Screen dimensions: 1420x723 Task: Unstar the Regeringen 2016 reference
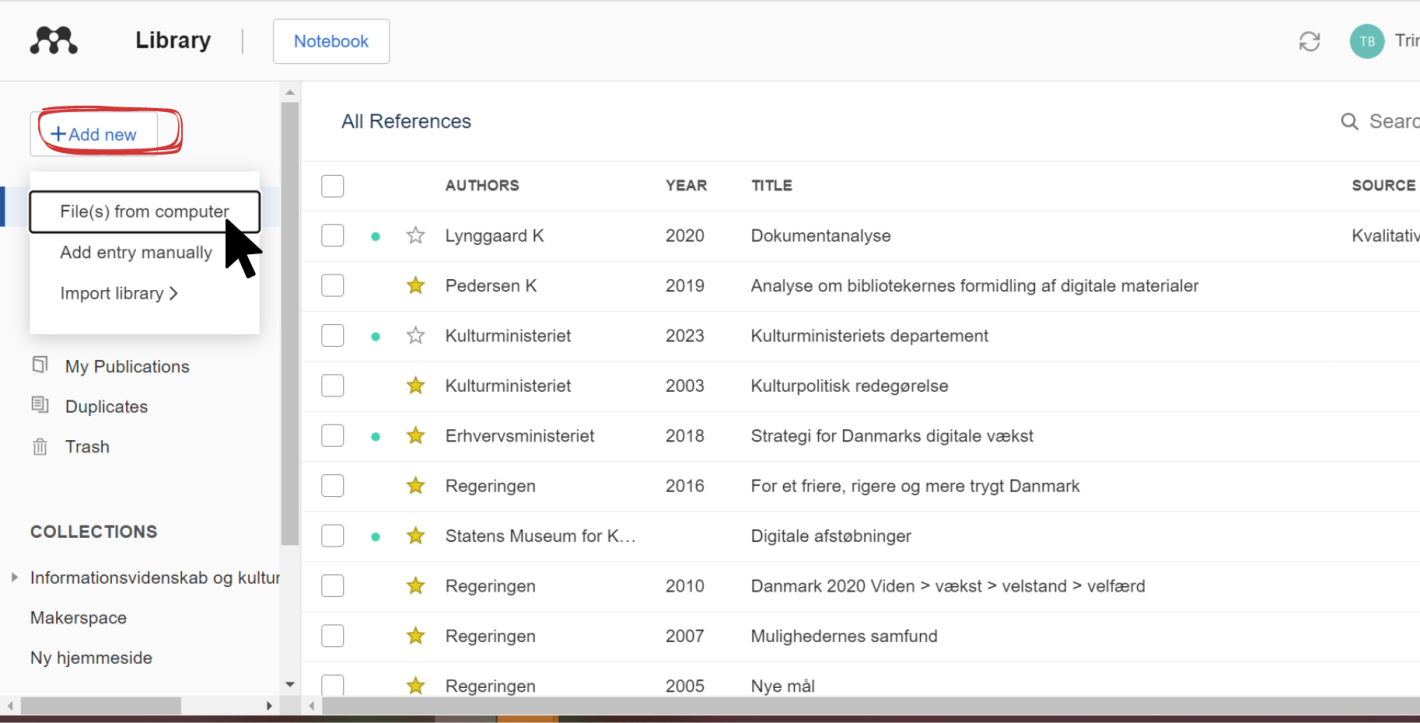pyautogui.click(x=416, y=486)
